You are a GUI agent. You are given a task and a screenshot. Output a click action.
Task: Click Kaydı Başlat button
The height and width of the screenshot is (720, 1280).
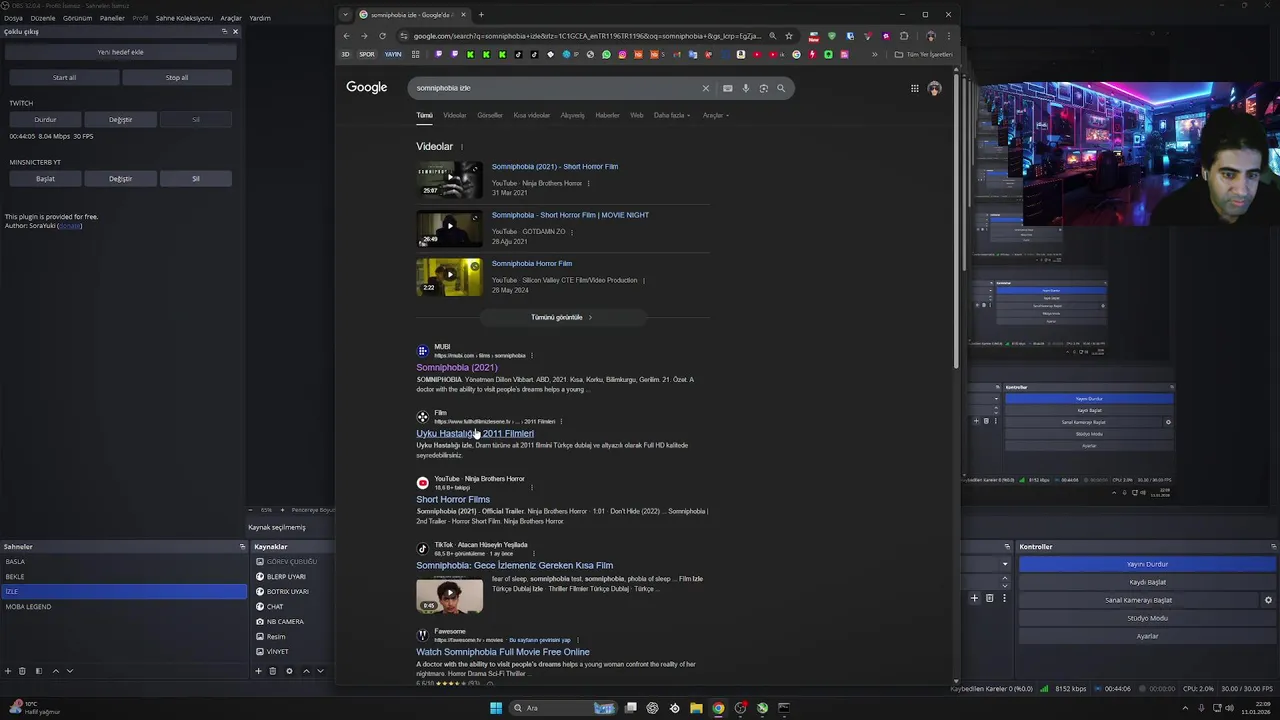1147,582
